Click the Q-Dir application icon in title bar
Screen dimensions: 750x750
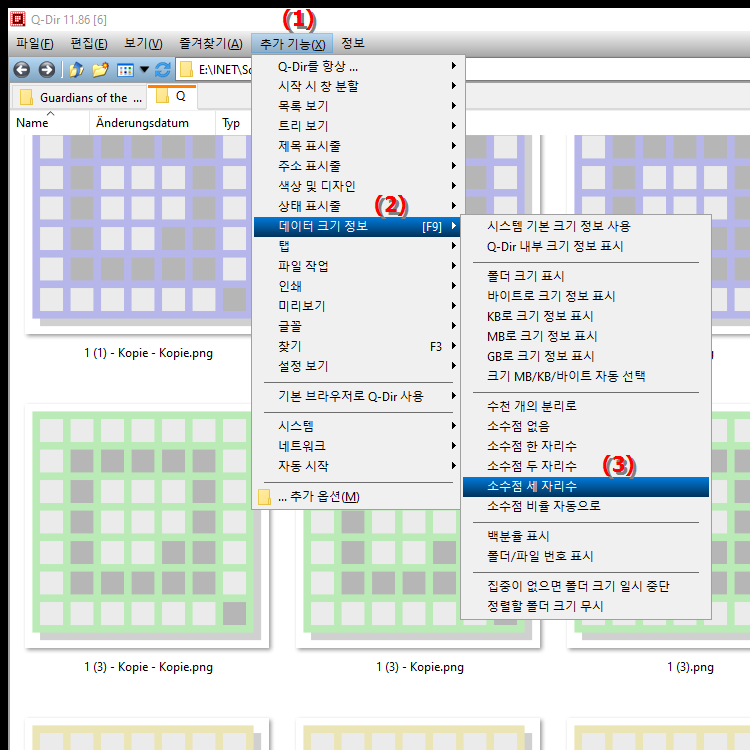point(18,19)
